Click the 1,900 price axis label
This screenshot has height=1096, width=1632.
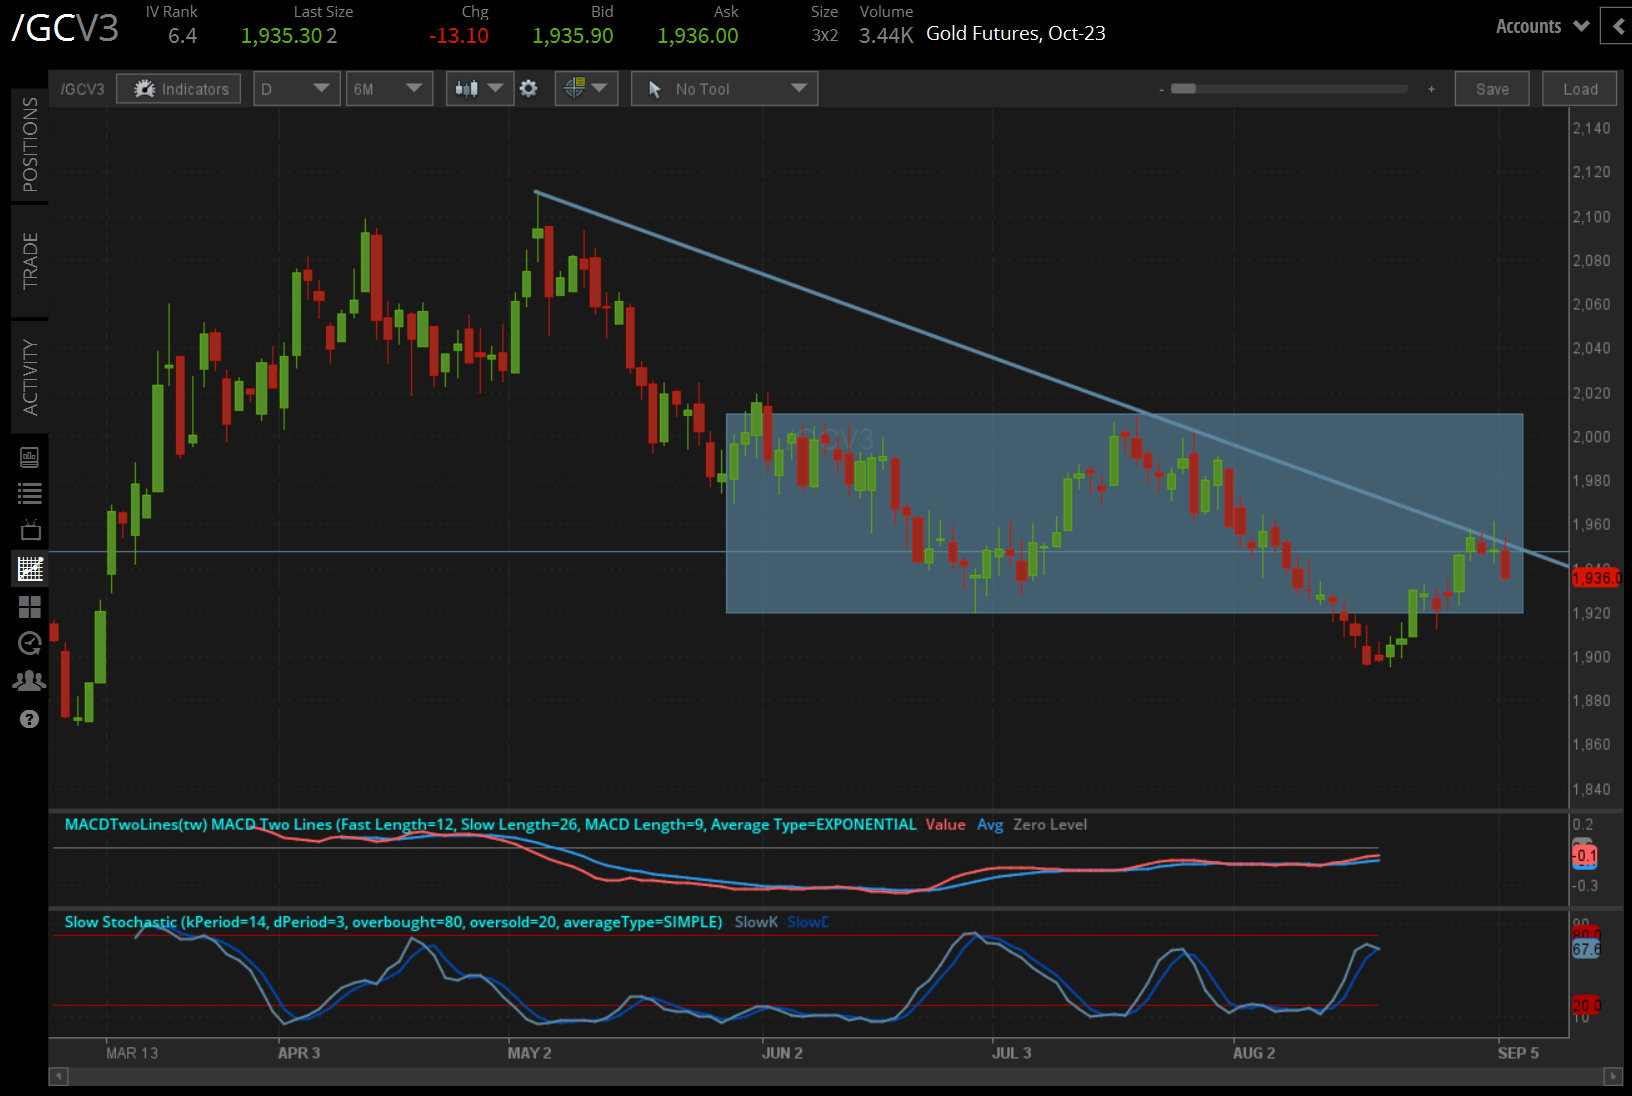coord(1591,657)
